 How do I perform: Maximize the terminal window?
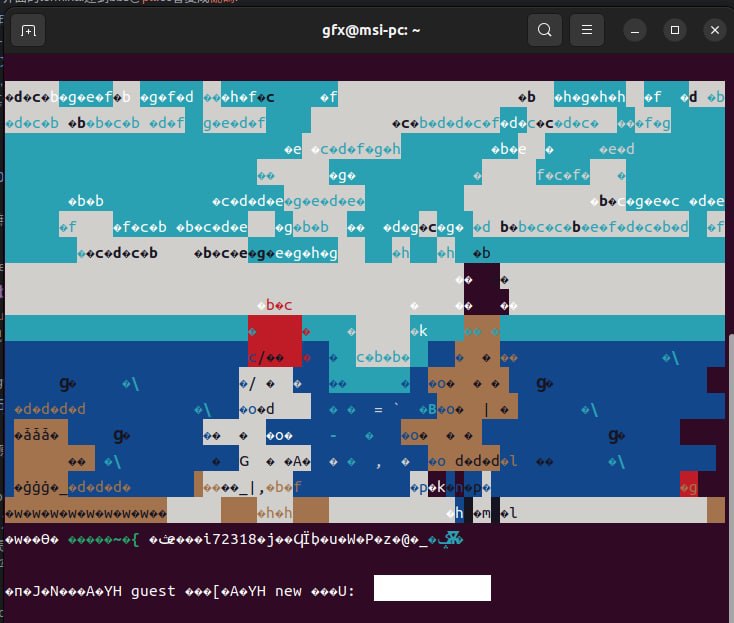(675, 30)
